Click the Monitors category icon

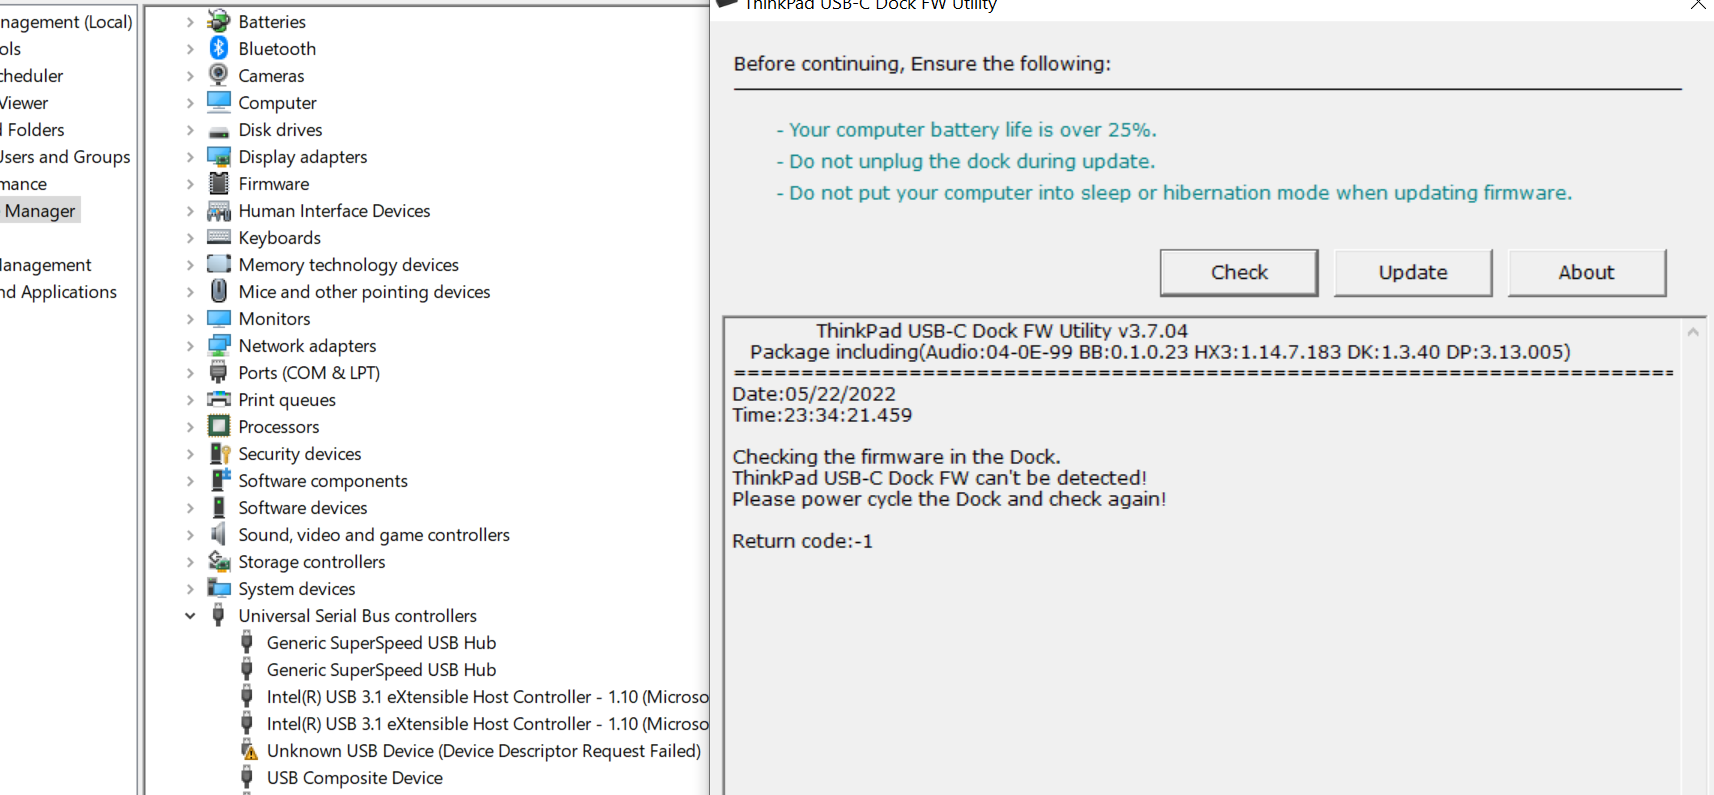219,318
